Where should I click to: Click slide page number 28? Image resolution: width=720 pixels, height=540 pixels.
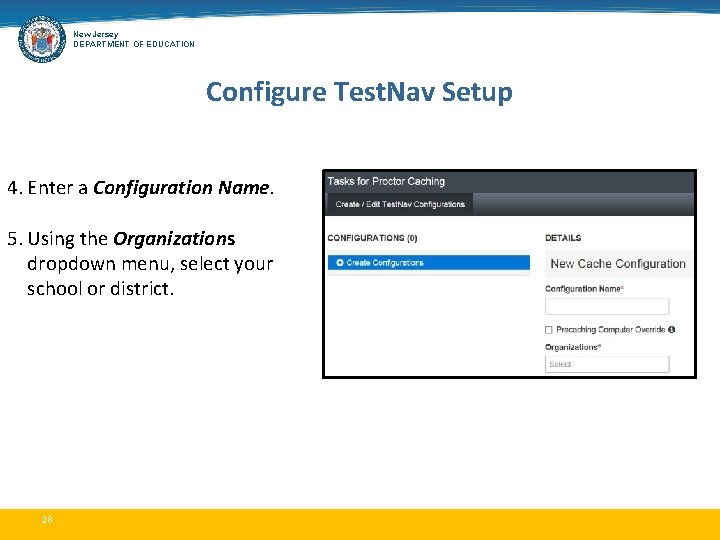[x=47, y=520]
